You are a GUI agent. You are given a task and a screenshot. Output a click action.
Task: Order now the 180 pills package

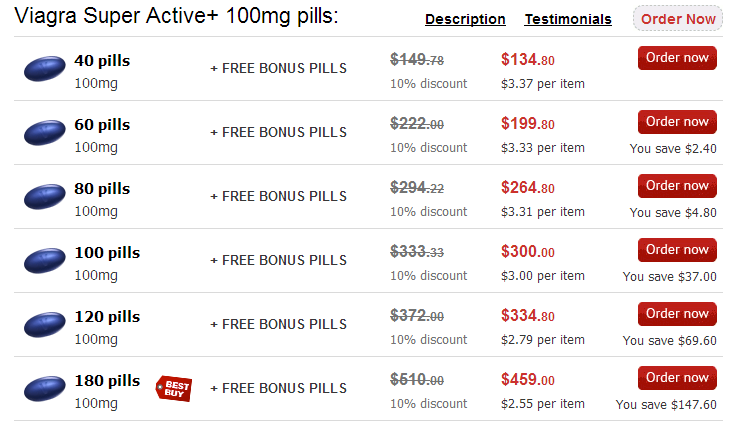tap(677, 378)
